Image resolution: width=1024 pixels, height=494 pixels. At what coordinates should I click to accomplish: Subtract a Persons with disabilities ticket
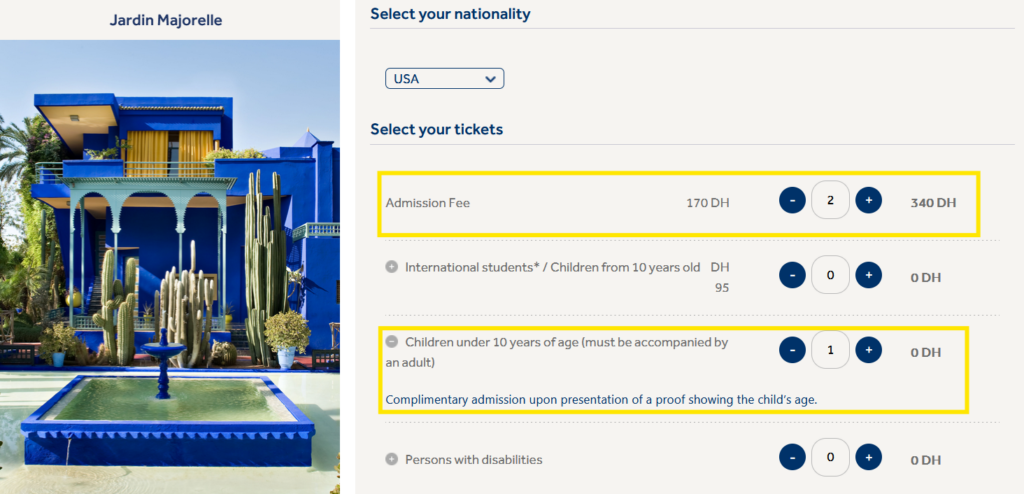(792, 458)
